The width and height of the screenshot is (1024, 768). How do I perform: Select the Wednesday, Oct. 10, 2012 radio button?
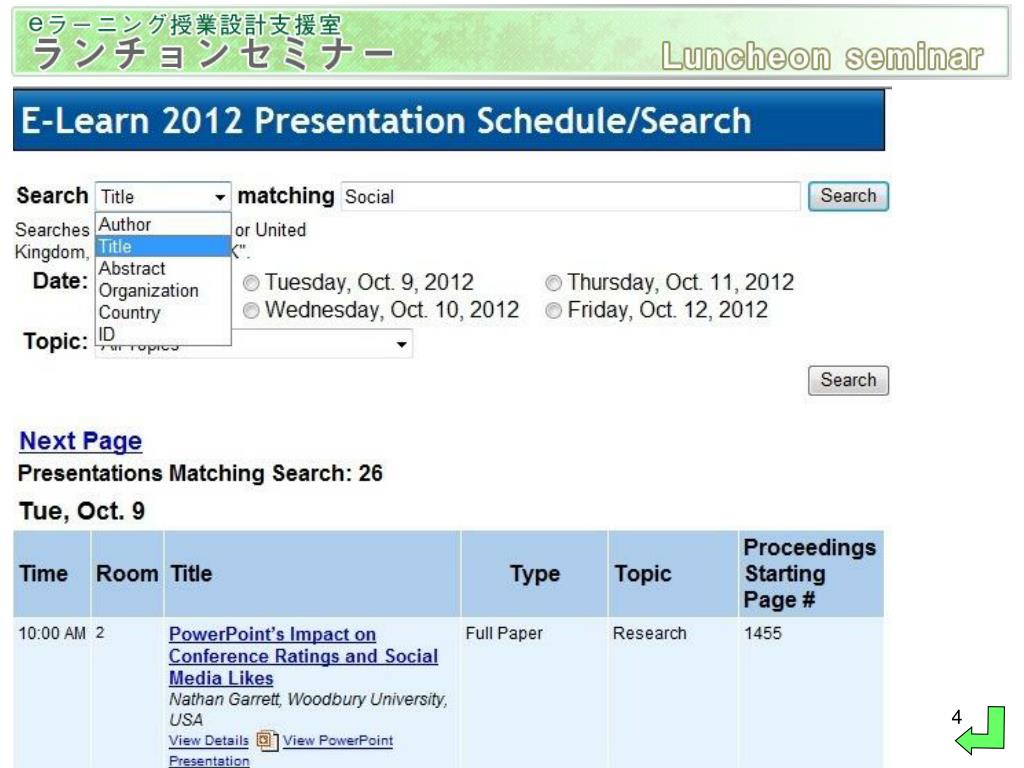(251, 310)
